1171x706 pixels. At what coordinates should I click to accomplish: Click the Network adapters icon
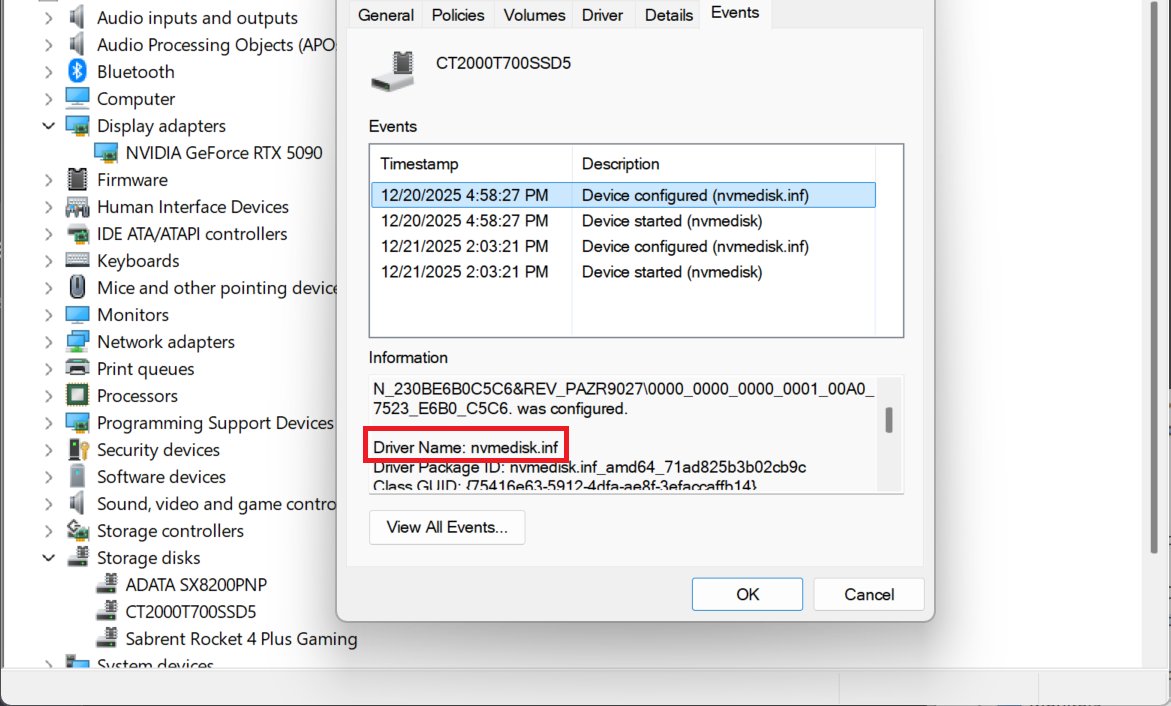click(77, 341)
